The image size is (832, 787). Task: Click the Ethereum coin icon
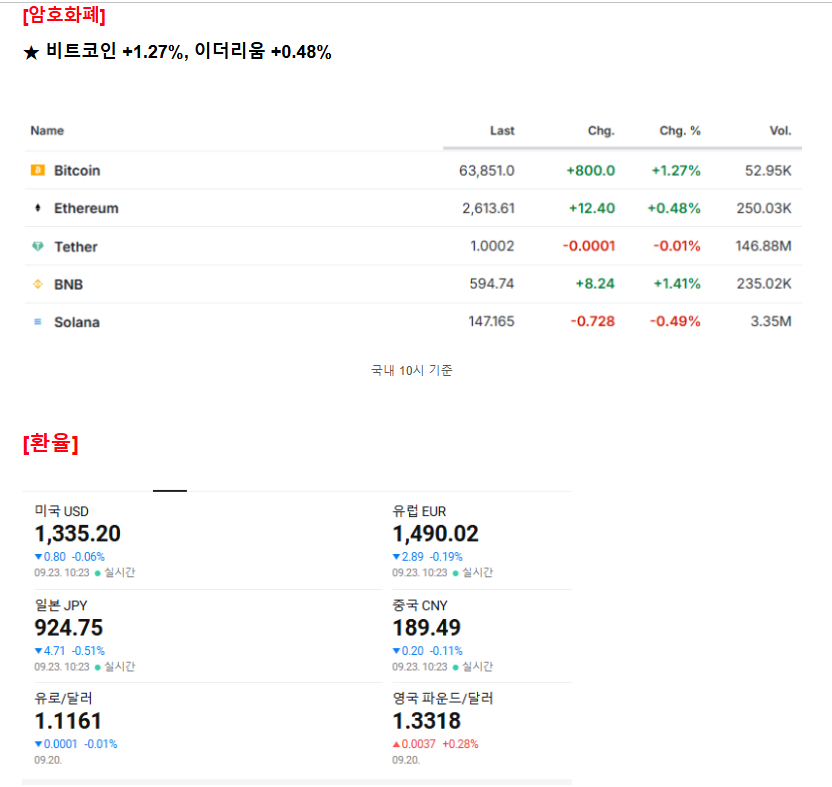pyautogui.click(x=38, y=207)
